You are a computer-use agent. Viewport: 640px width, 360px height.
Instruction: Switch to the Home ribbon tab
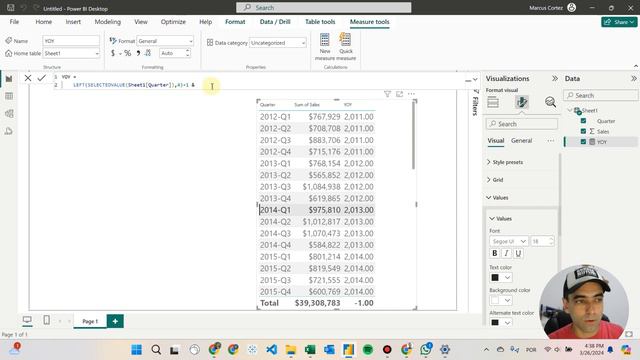pos(43,22)
